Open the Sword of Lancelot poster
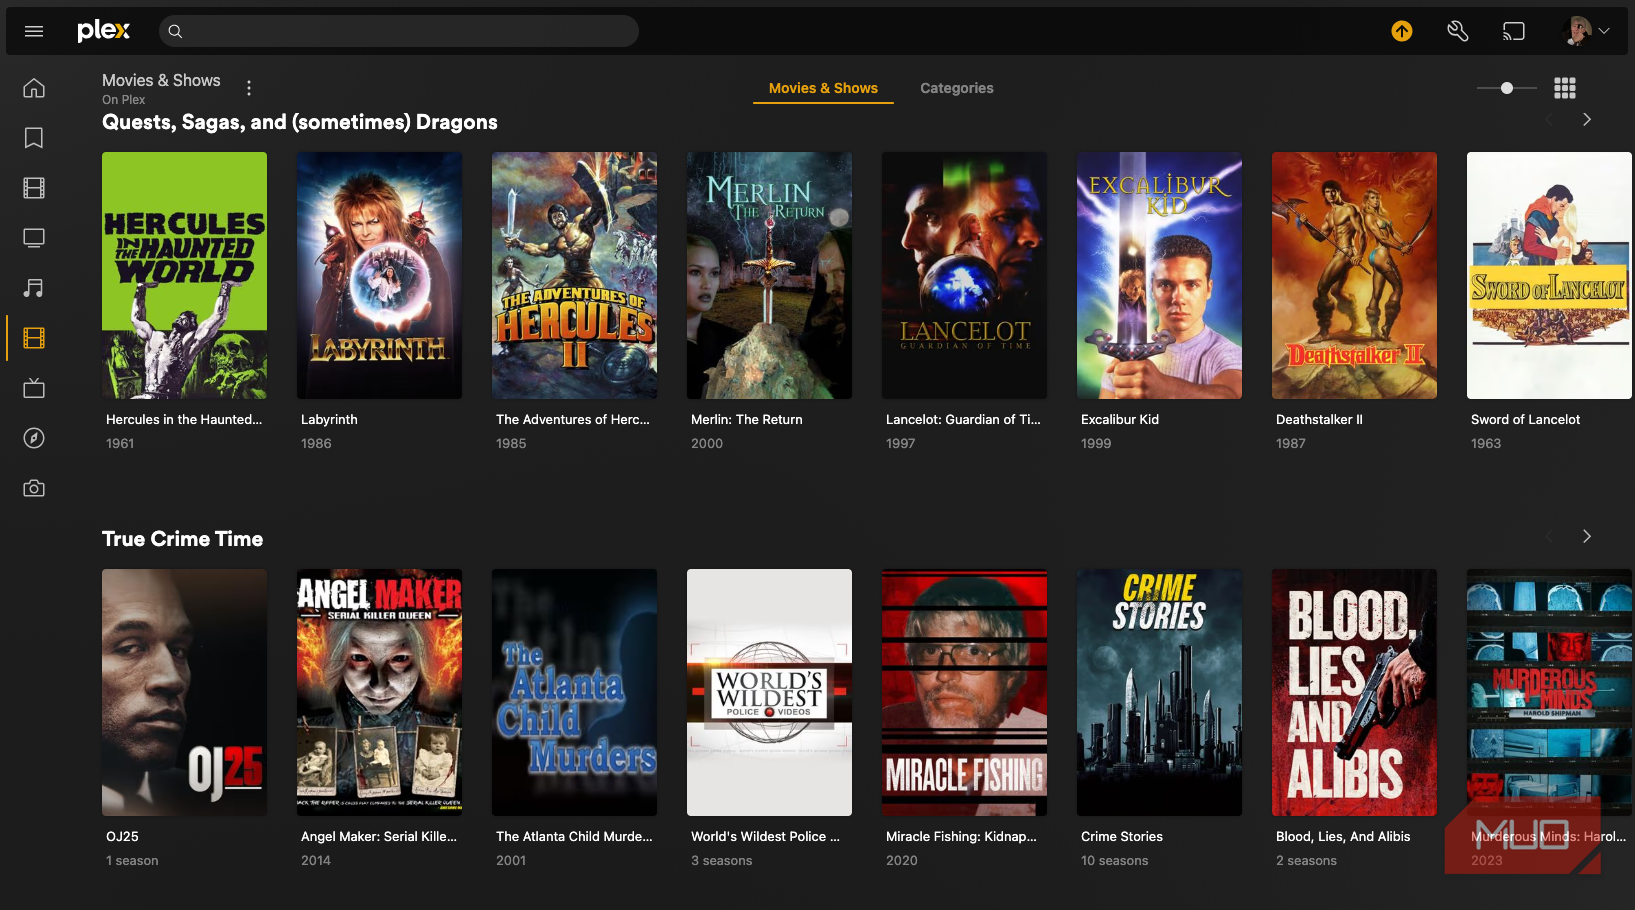This screenshot has width=1635, height=910. (x=1549, y=275)
